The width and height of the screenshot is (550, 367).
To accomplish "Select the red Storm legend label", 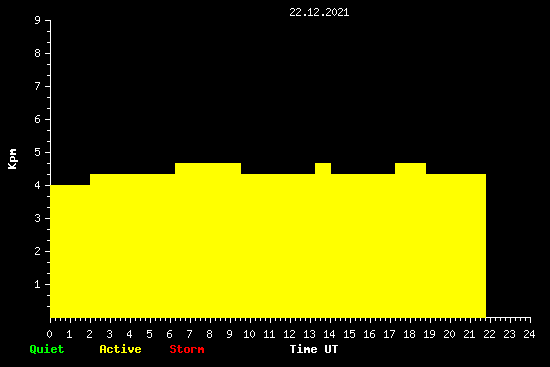I will click(x=187, y=349).
